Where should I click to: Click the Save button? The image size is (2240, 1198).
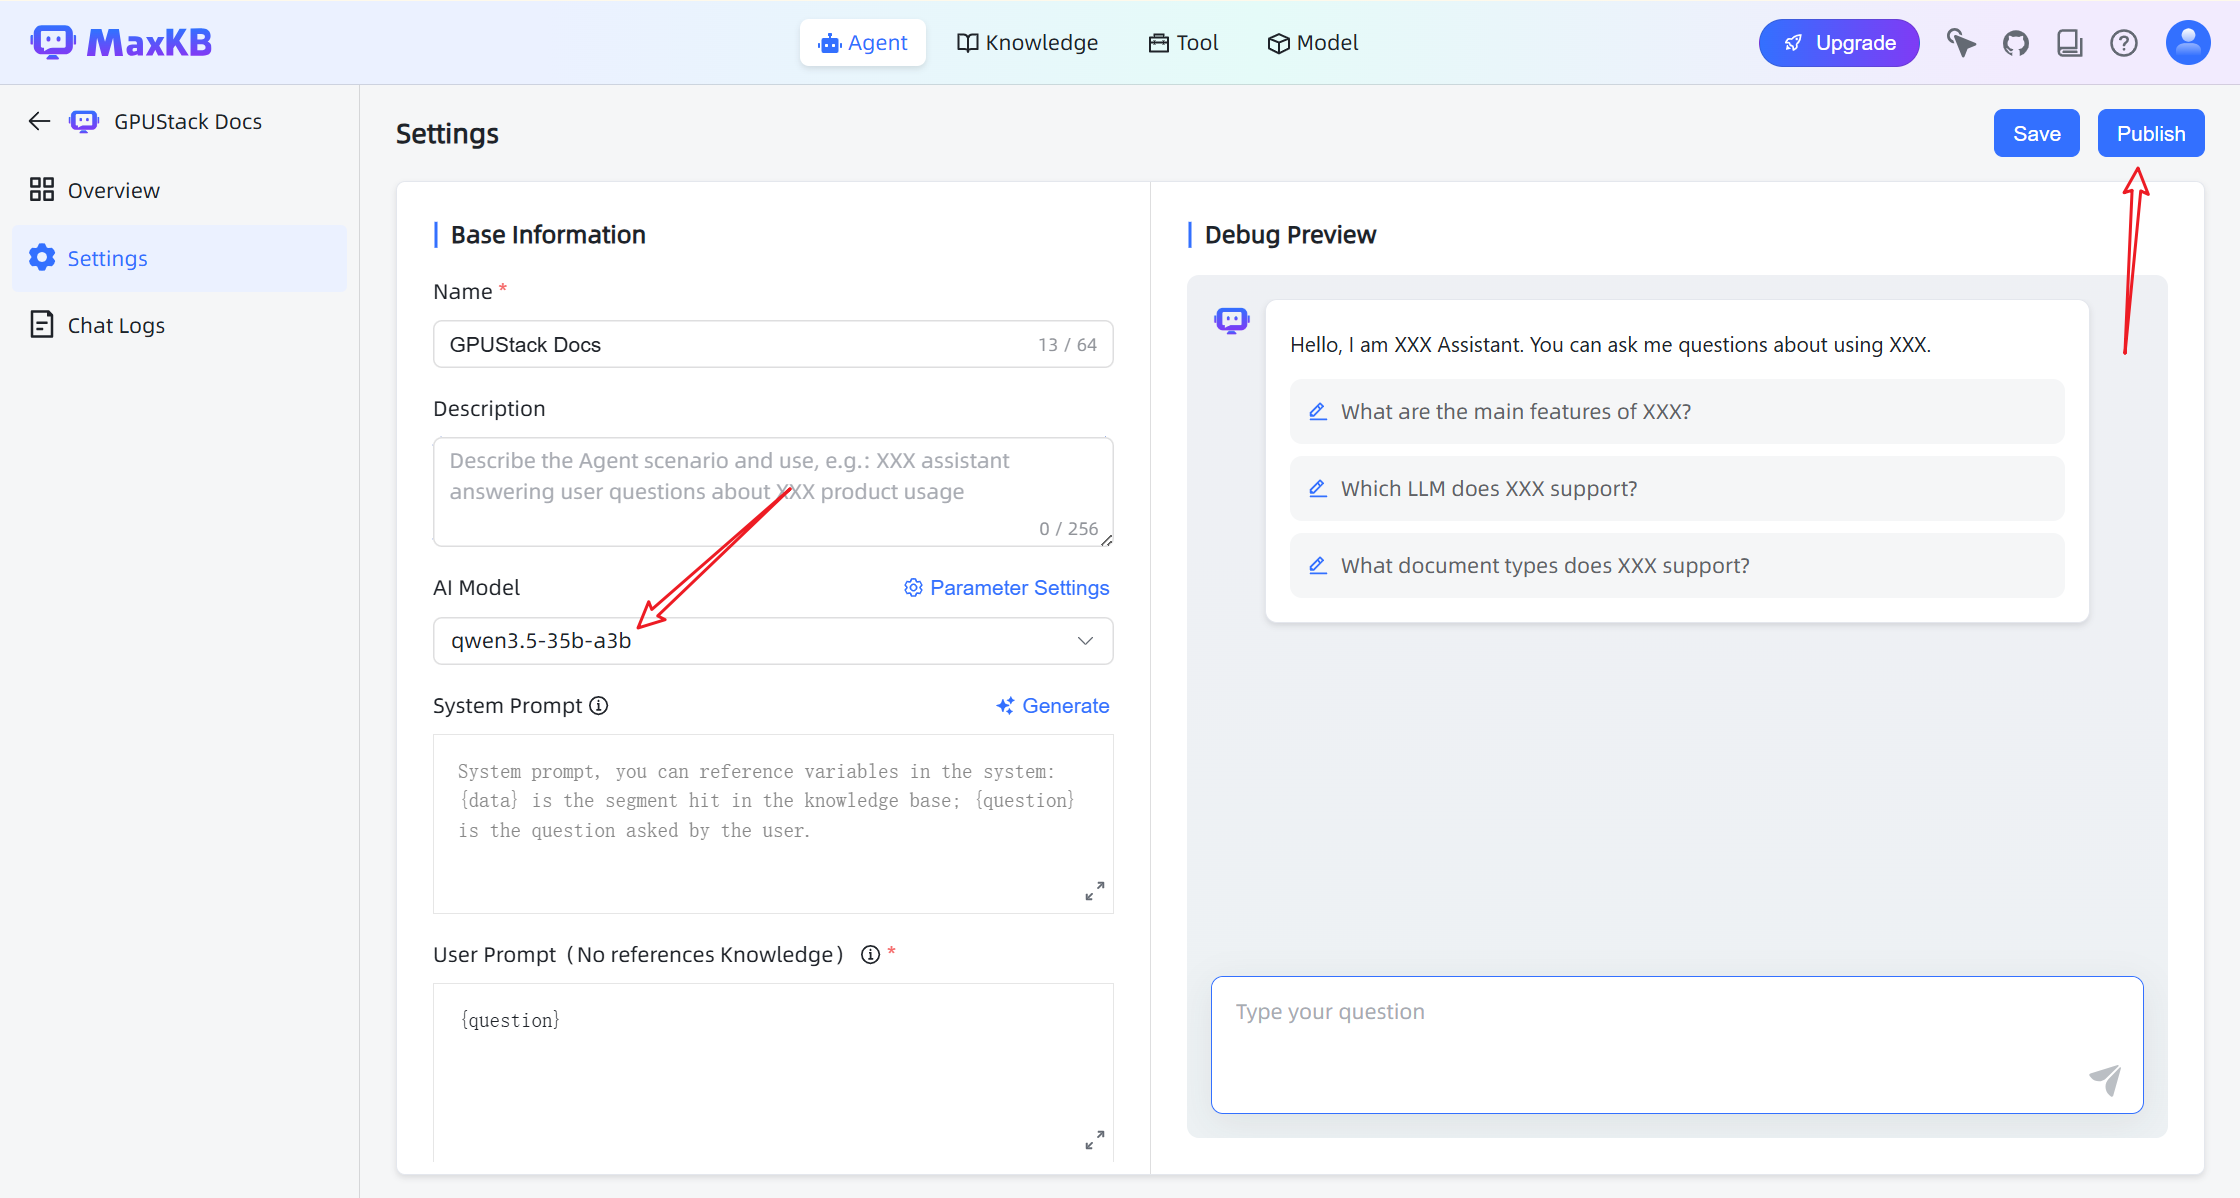pyautogui.click(x=2036, y=134)
